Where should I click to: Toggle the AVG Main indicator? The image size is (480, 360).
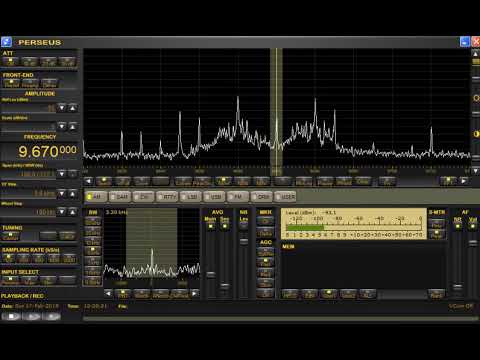tap(210, 226)
